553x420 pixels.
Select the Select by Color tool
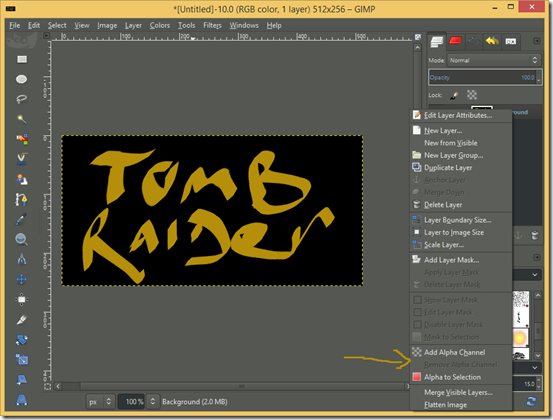pos(22,139)
